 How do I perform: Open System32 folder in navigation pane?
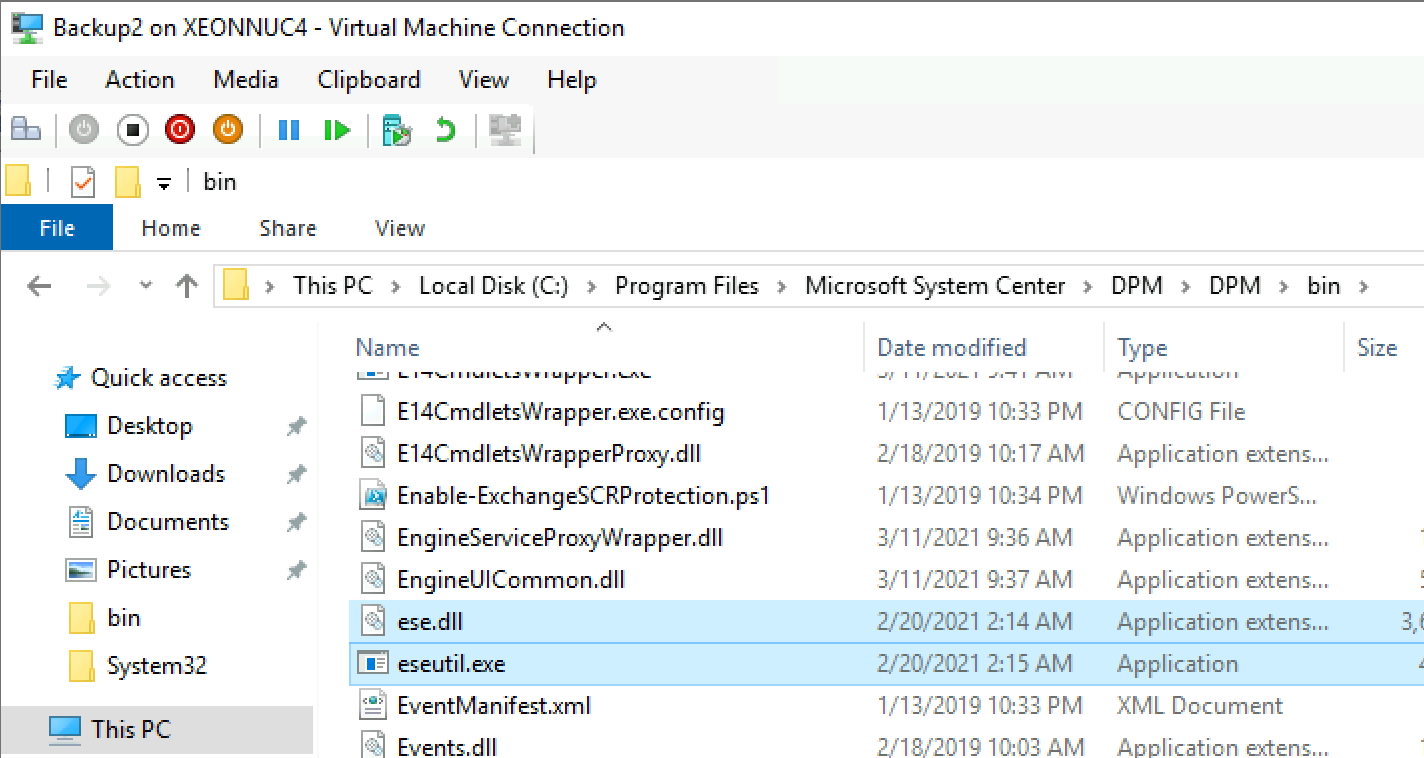point(157,666)
